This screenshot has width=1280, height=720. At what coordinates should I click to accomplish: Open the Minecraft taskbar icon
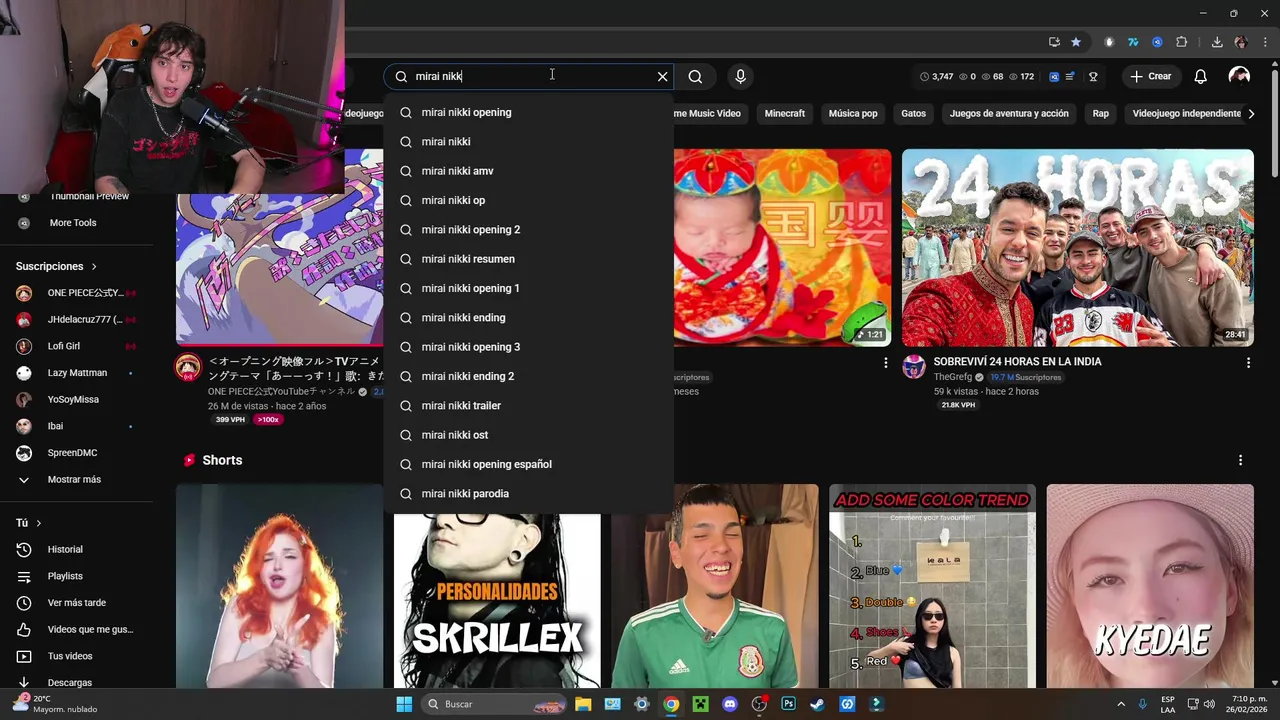coord(701,704)
